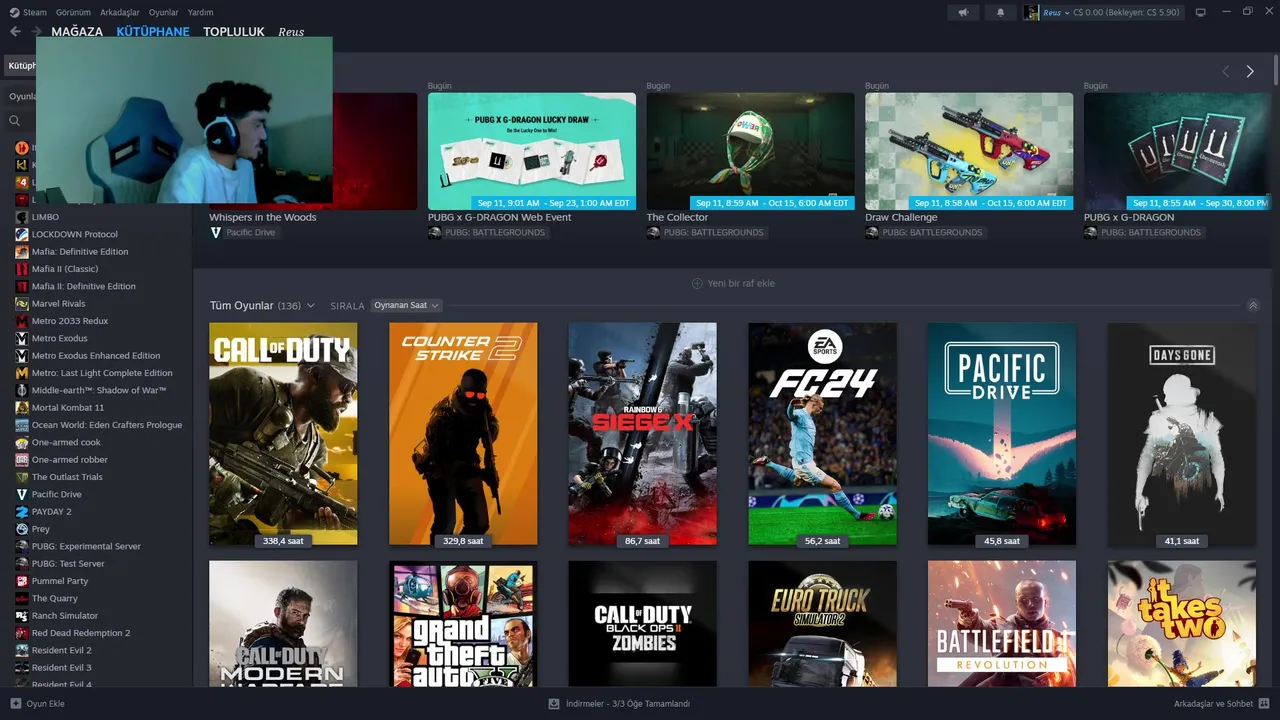The height and width of the screenshot is (720, 1280).
Task: Open İndirmeler download status
Action: pyautogui.click(x=619, y=703)
